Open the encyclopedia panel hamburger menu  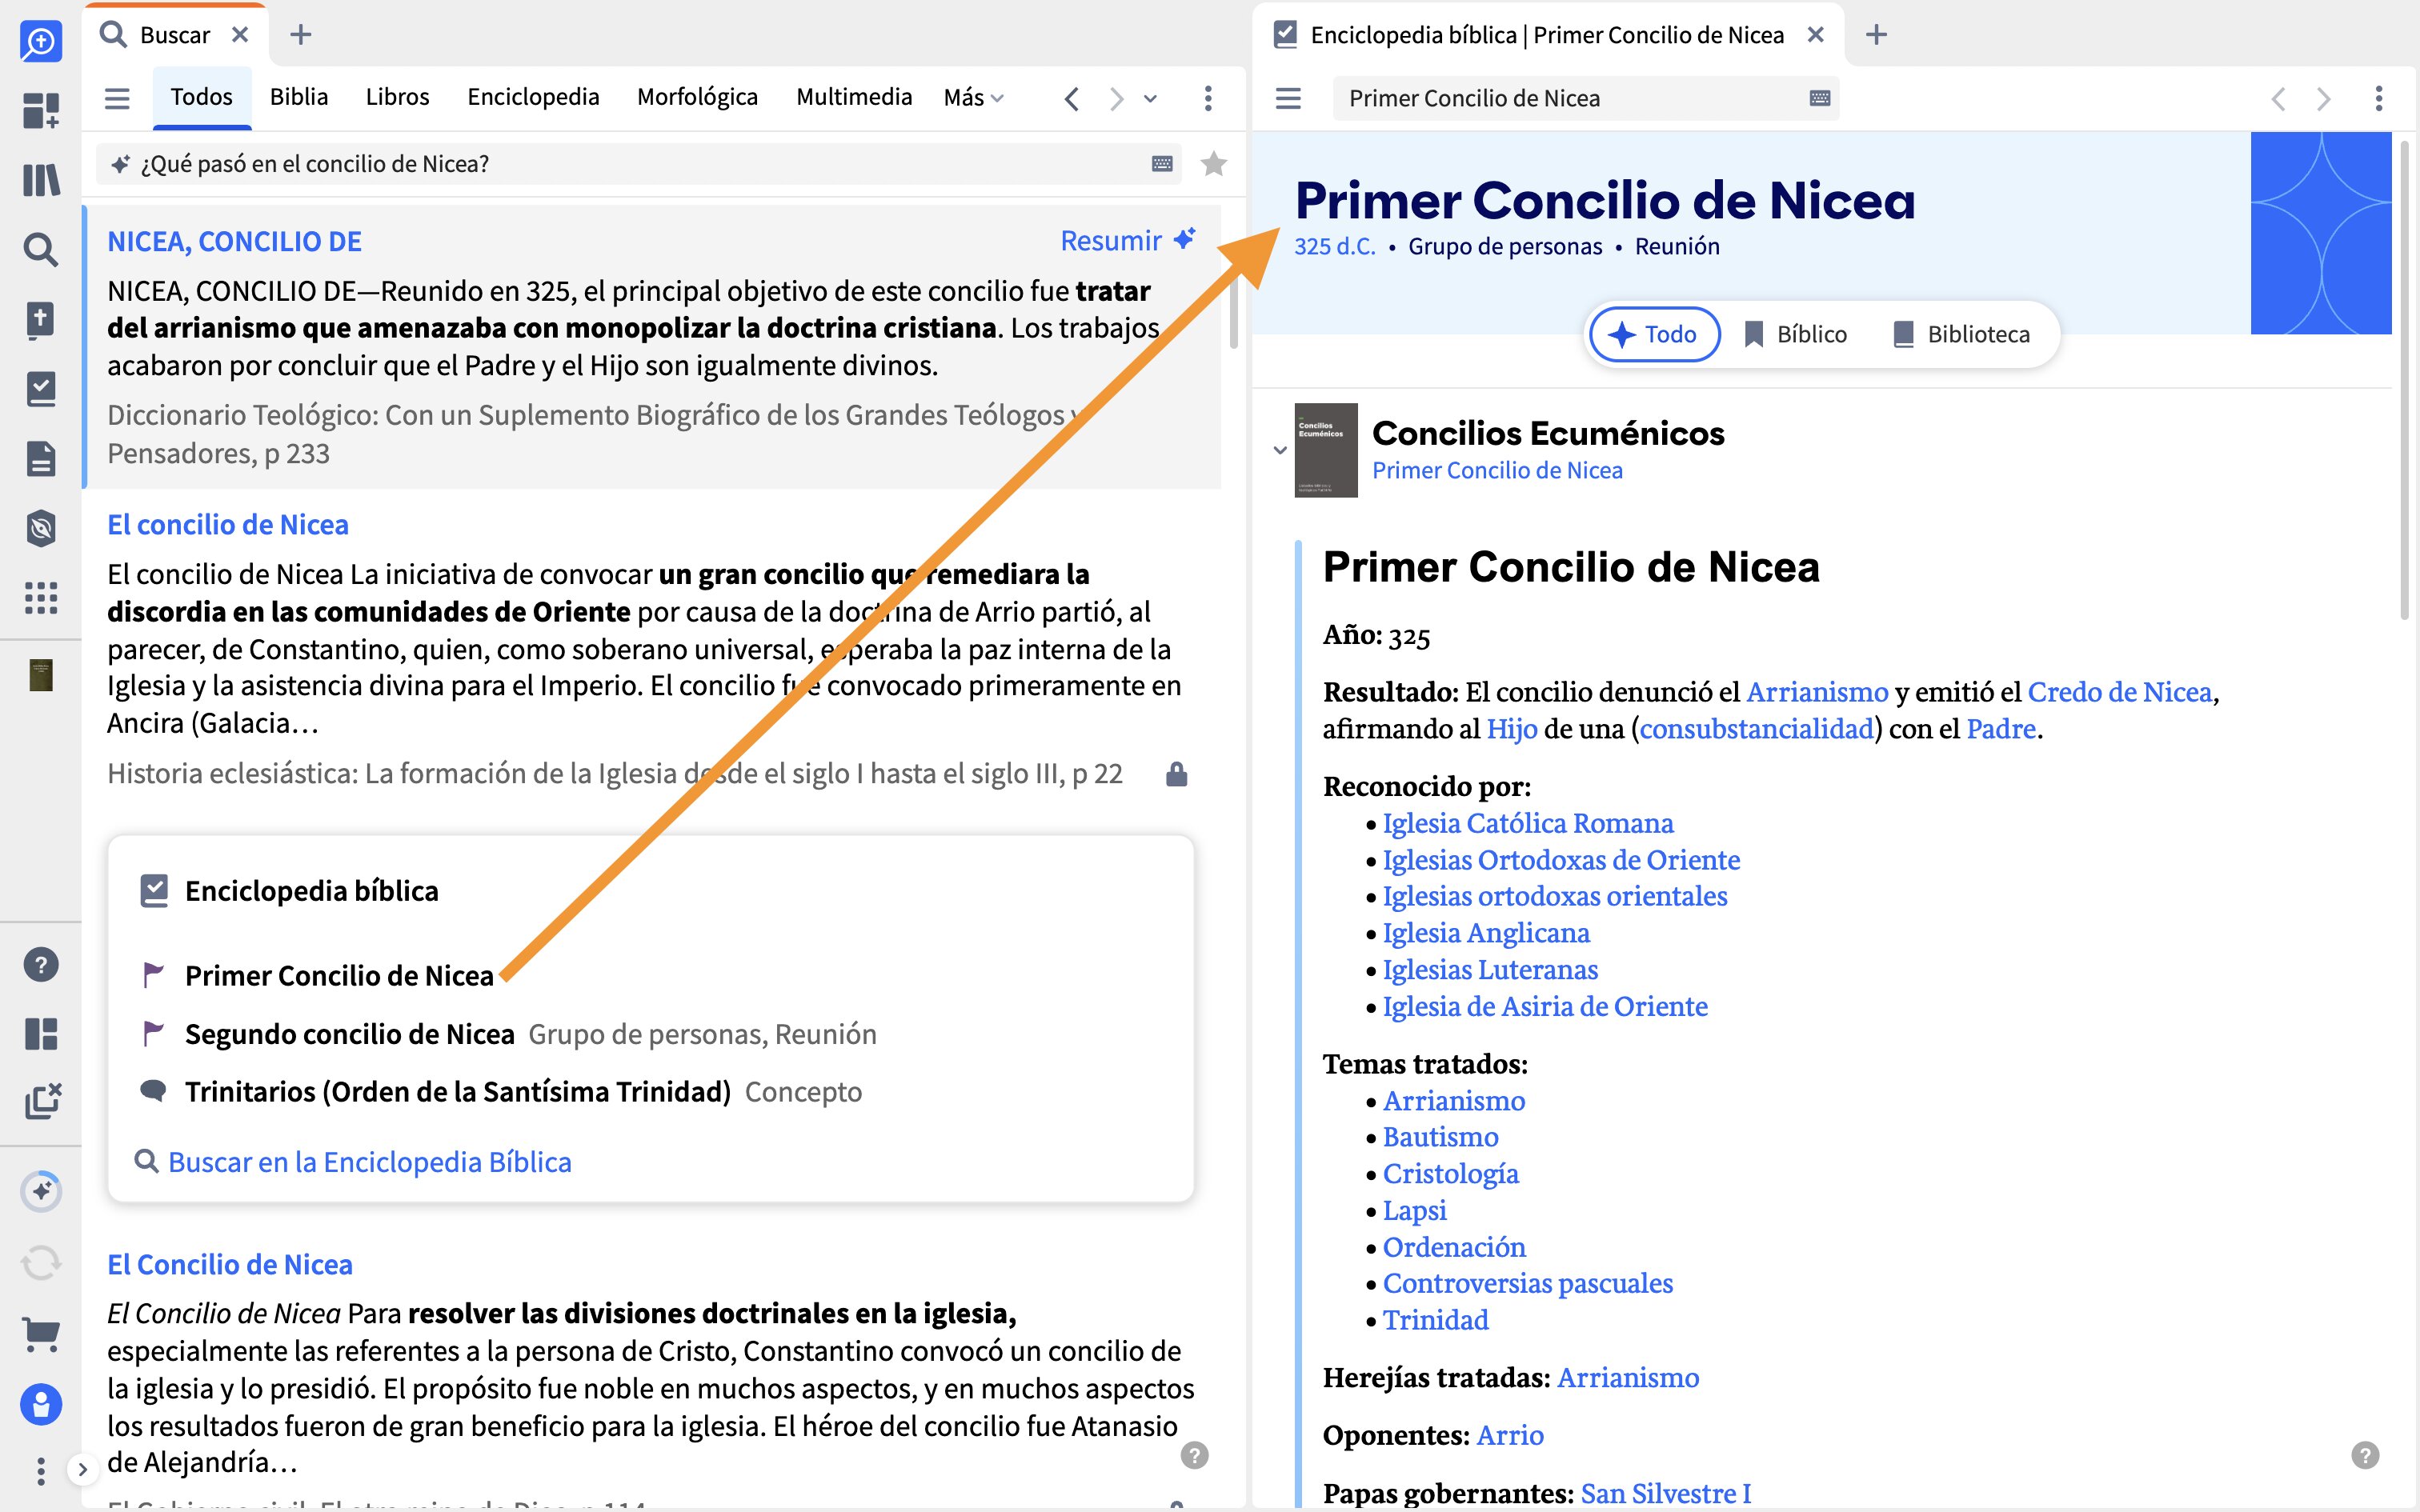(1288, 98)
